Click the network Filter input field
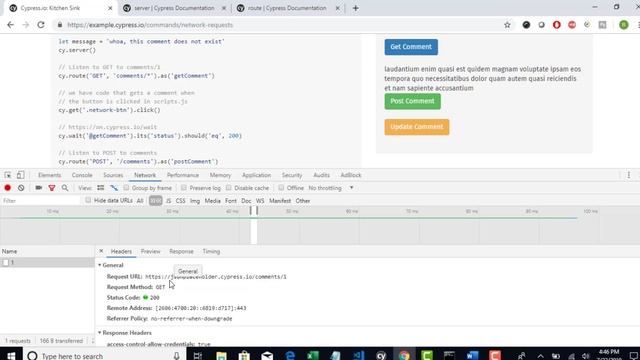 pyautogui.click(x=40, y=201)
